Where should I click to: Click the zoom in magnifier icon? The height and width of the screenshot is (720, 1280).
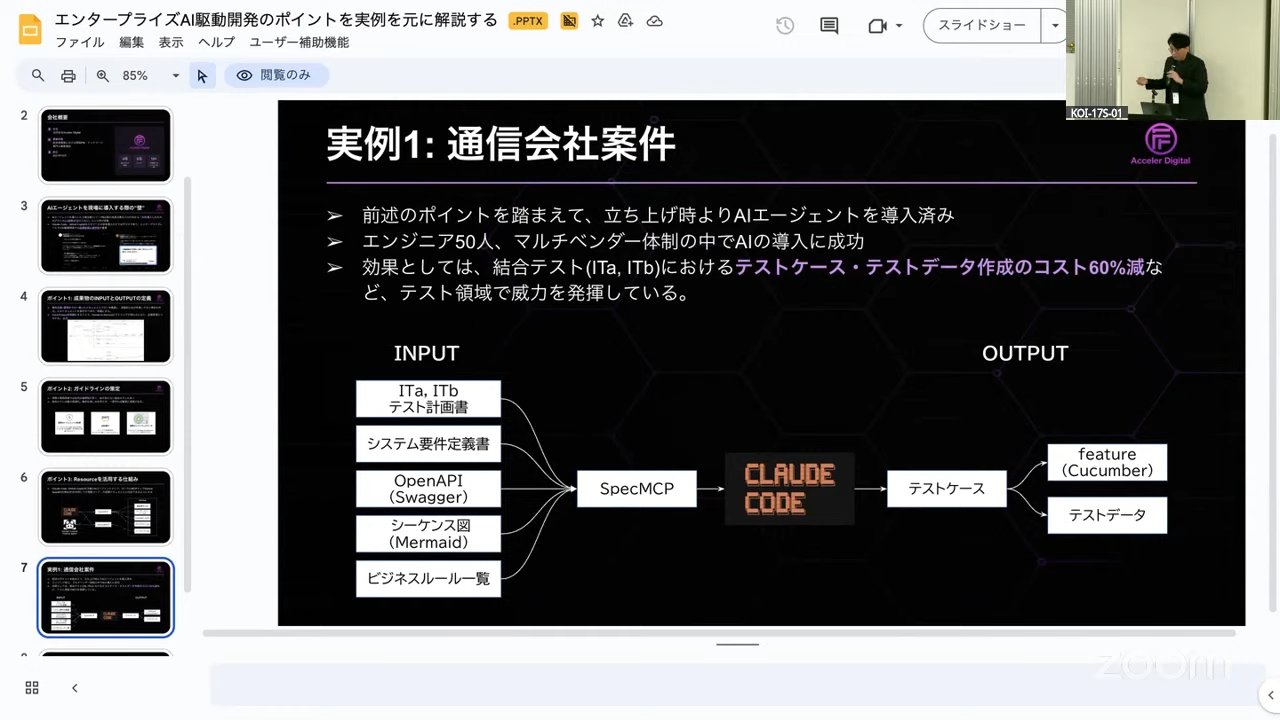[x=102, y=76]
